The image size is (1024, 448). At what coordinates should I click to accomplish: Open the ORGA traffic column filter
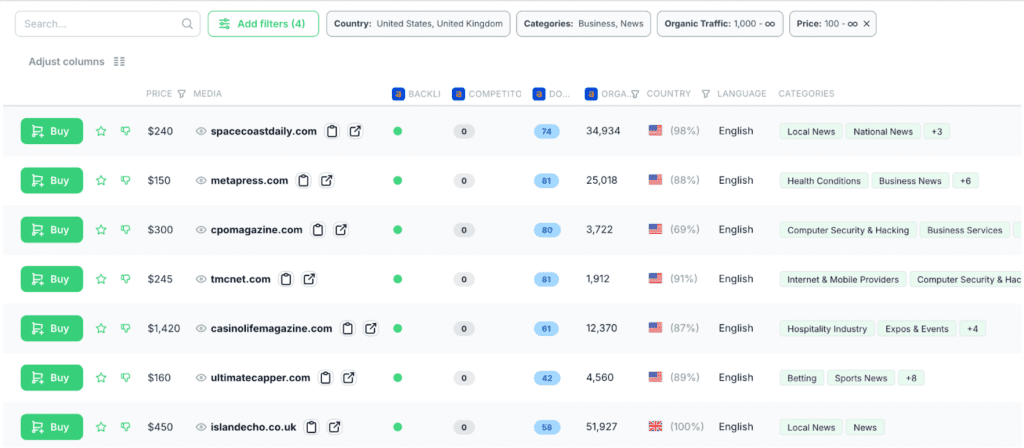point(635,94)
